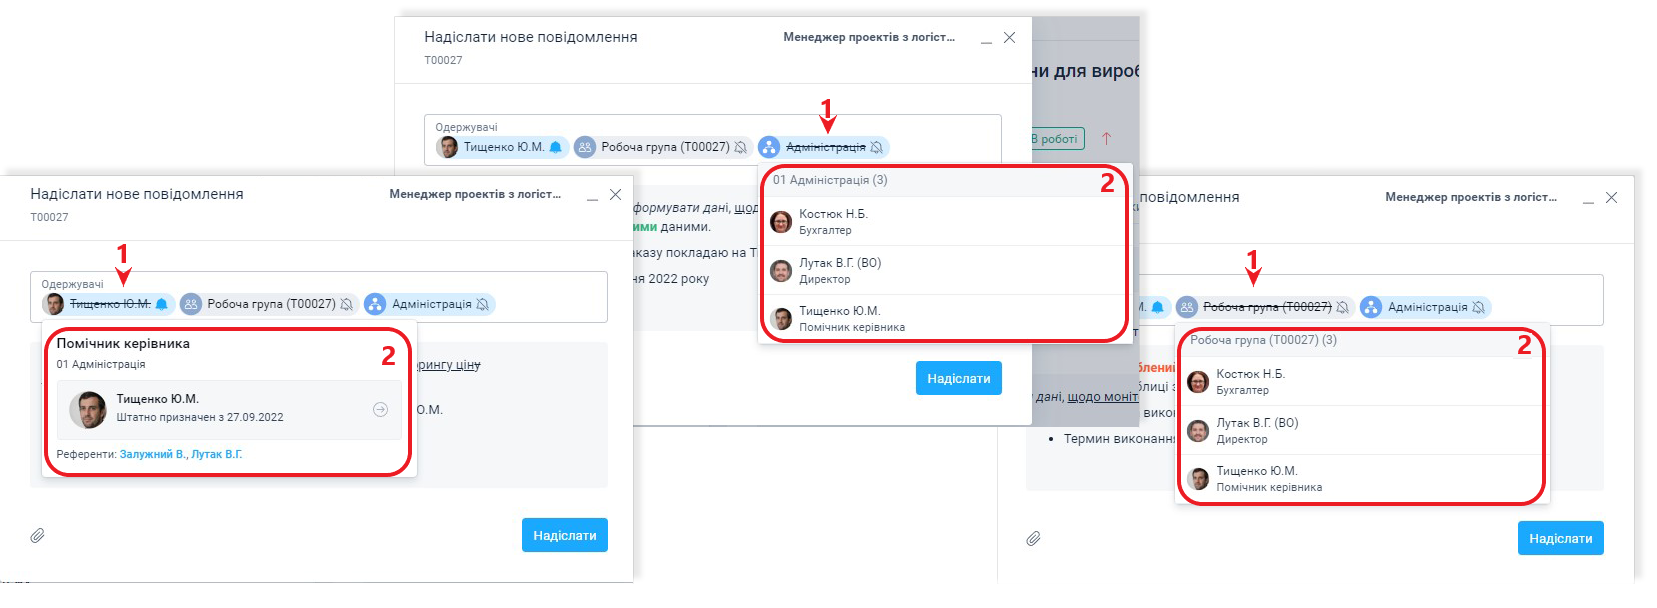Click the red up arrow beside В роботі

(x=1106, y=139)
